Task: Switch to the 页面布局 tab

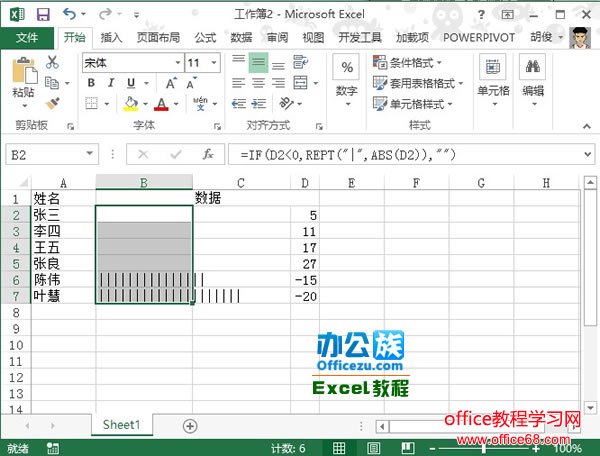Action: tap(158, 37)
